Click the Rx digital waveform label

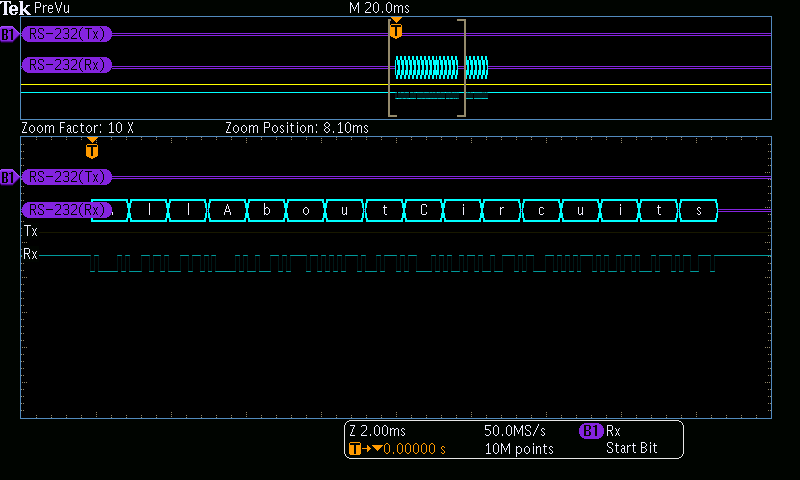point(31,254)
